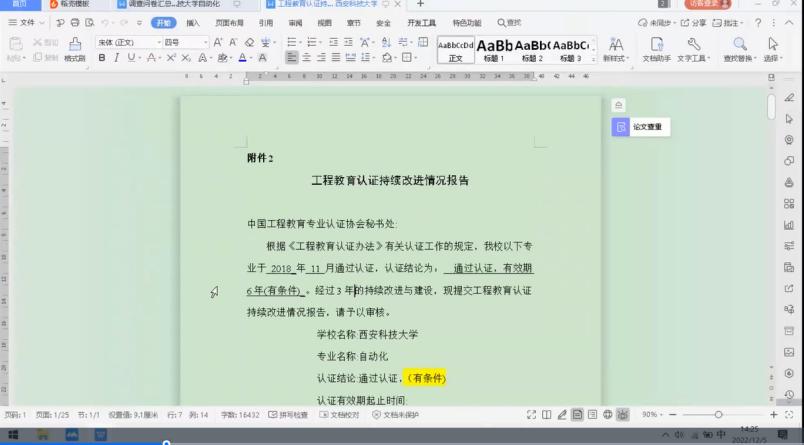Select left text alignment

(x=291, y=58)
